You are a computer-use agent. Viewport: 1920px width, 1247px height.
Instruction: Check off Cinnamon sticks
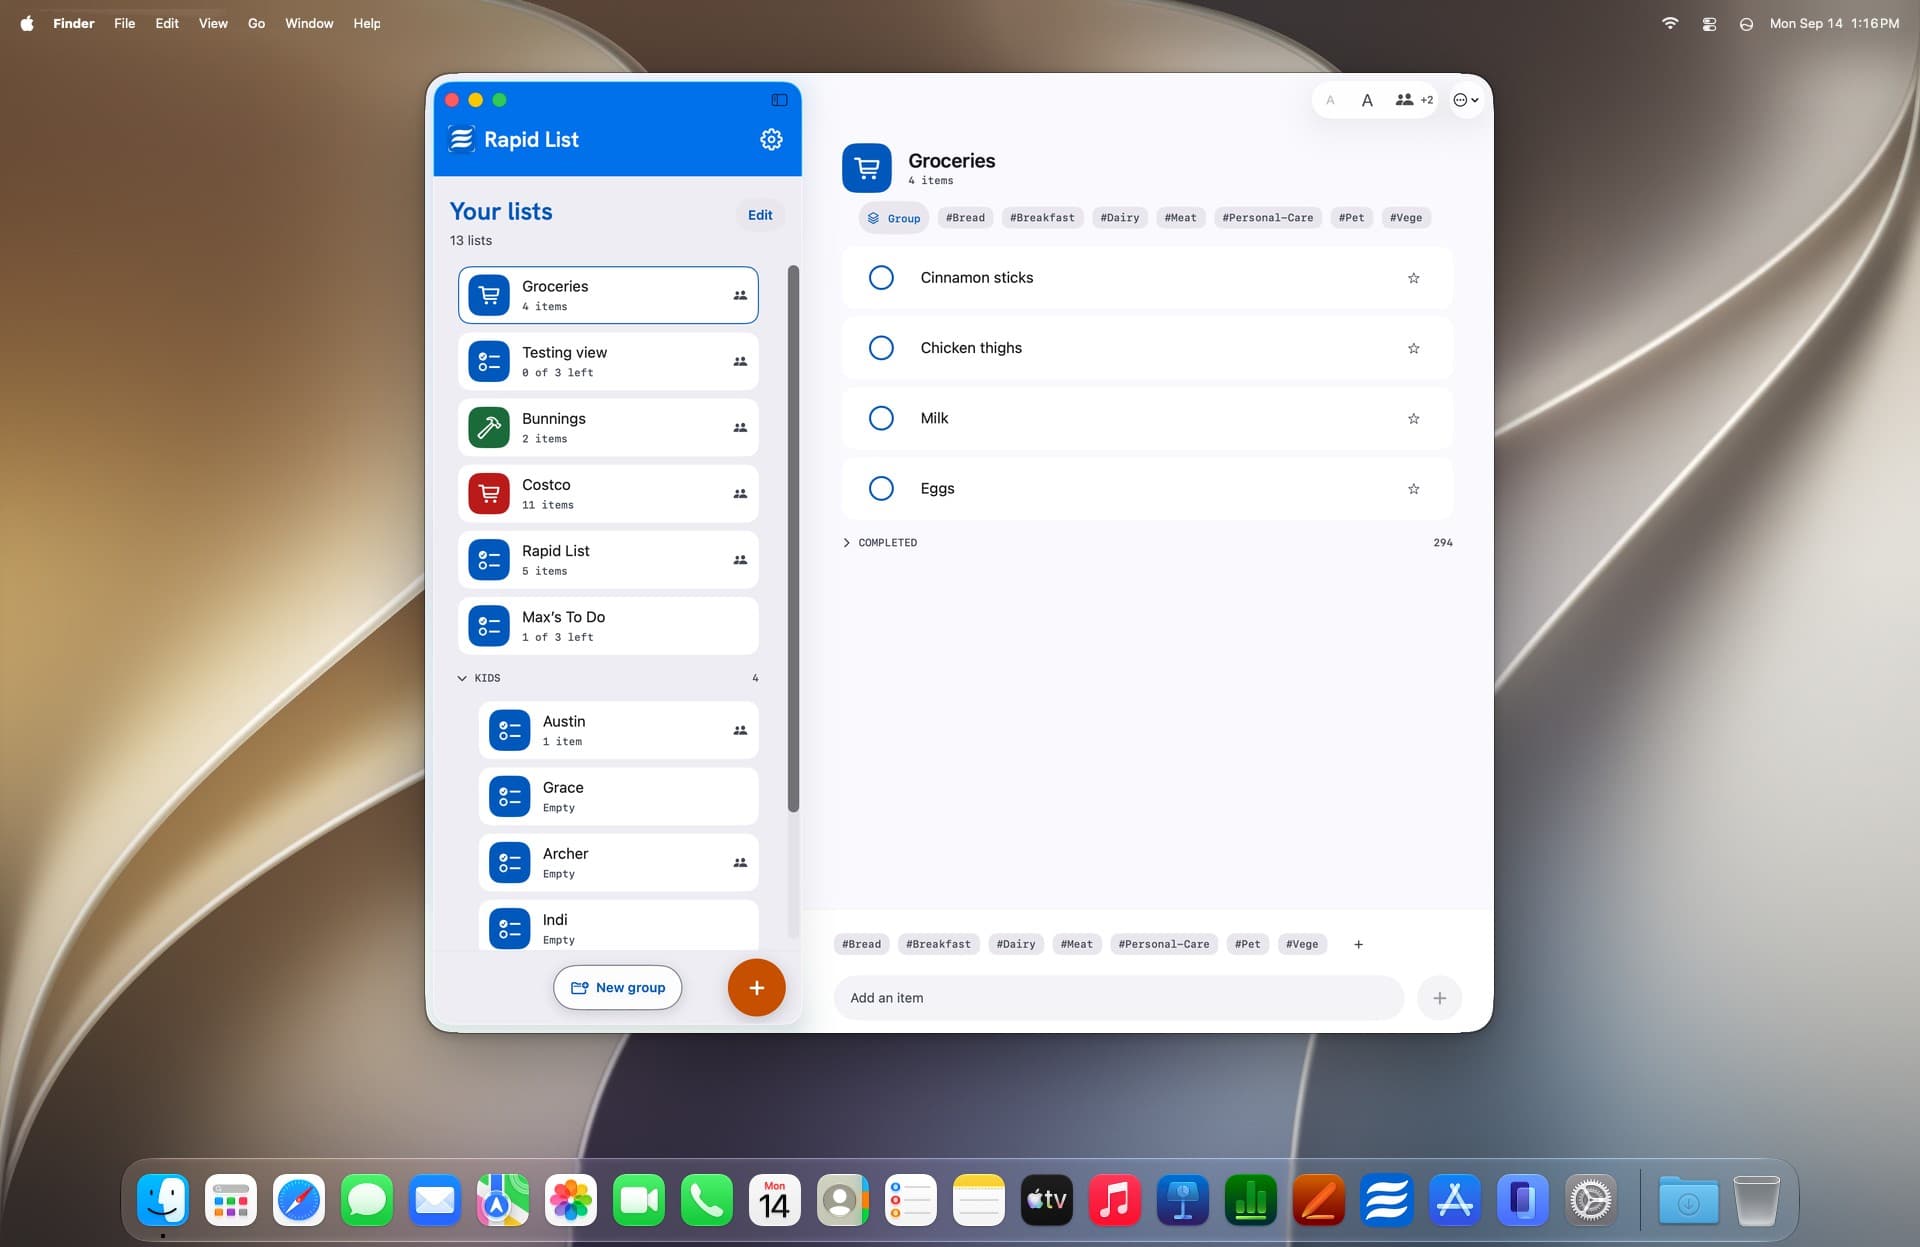click(x=881, y=278)
